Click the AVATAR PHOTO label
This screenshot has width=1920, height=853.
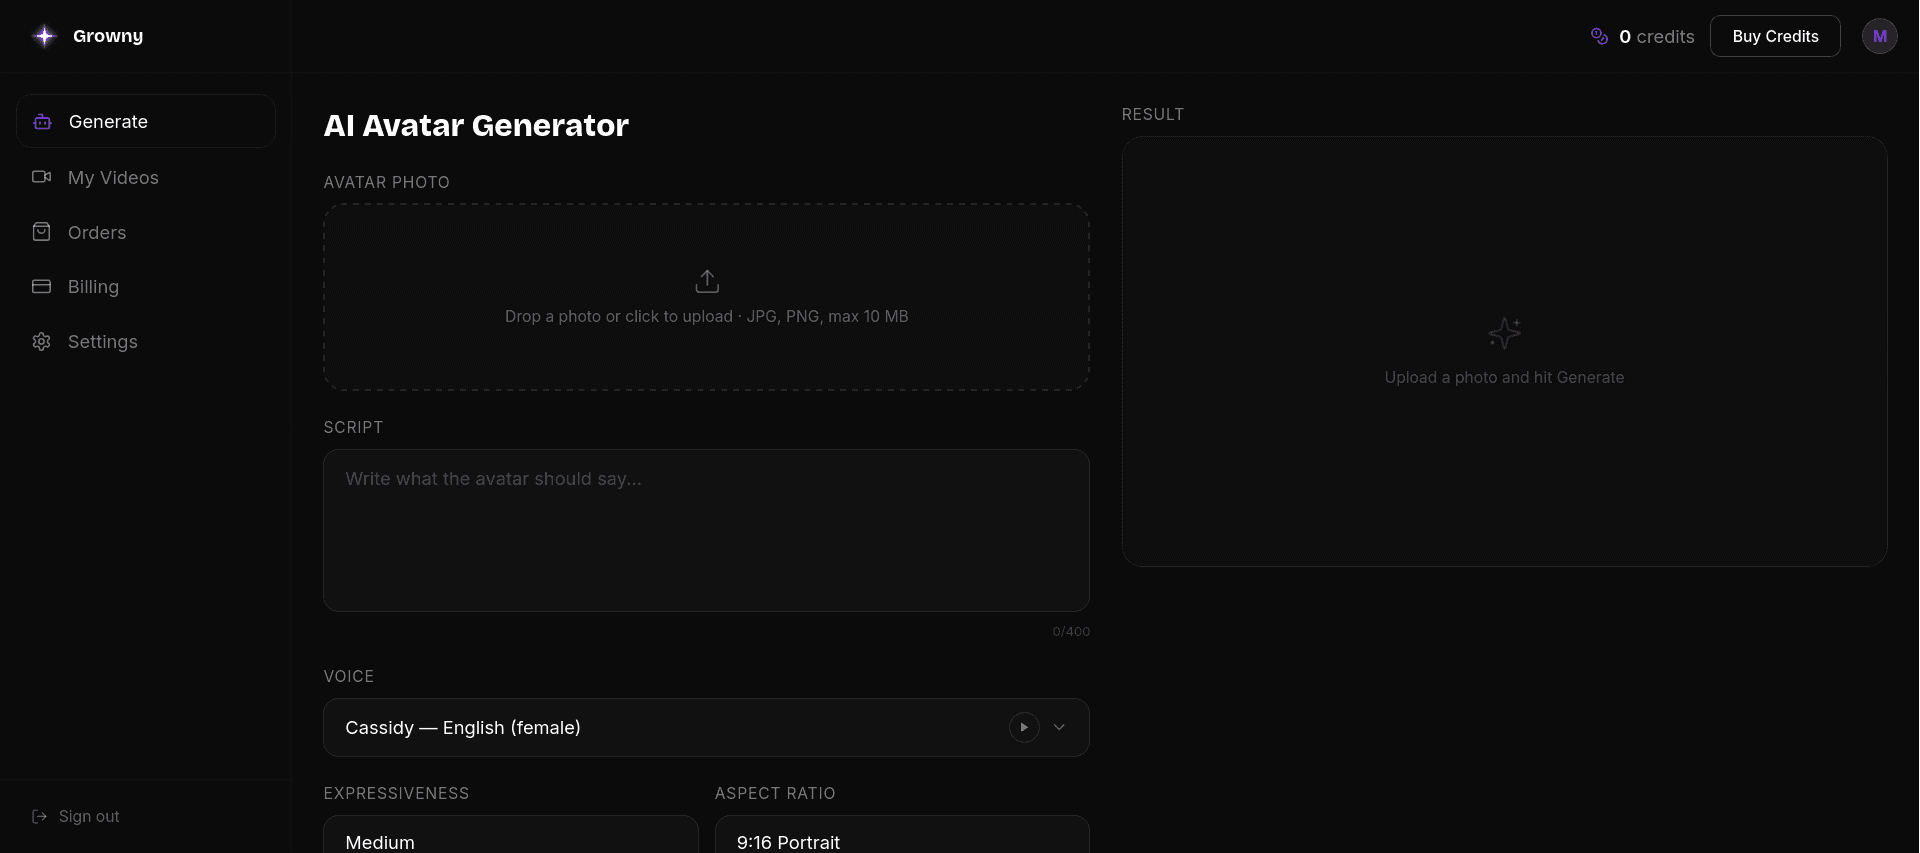(x=387, y=182)
